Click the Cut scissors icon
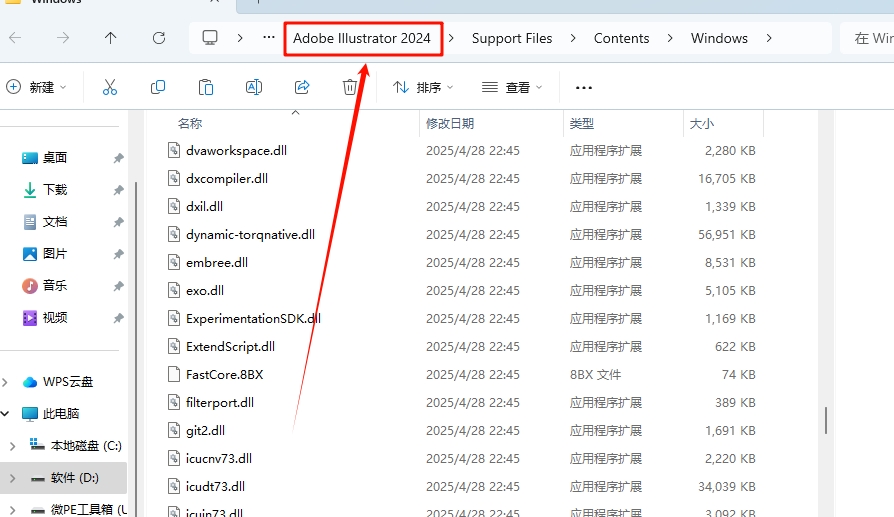The height and width of the screenshot is (517, 894). click(109, 87)
